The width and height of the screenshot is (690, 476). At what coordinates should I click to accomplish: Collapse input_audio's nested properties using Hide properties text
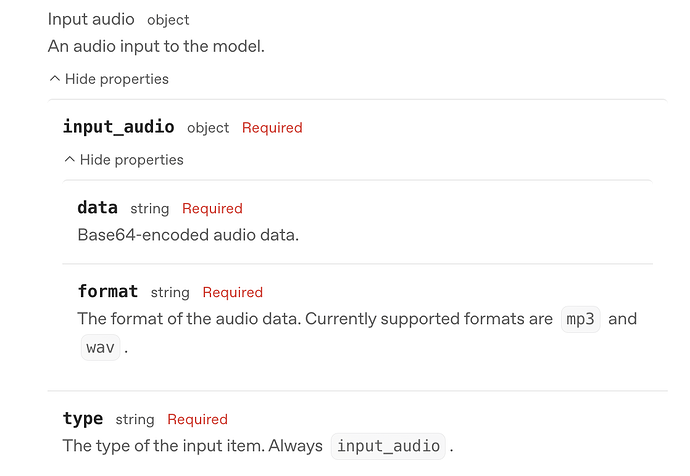(132, 160)
